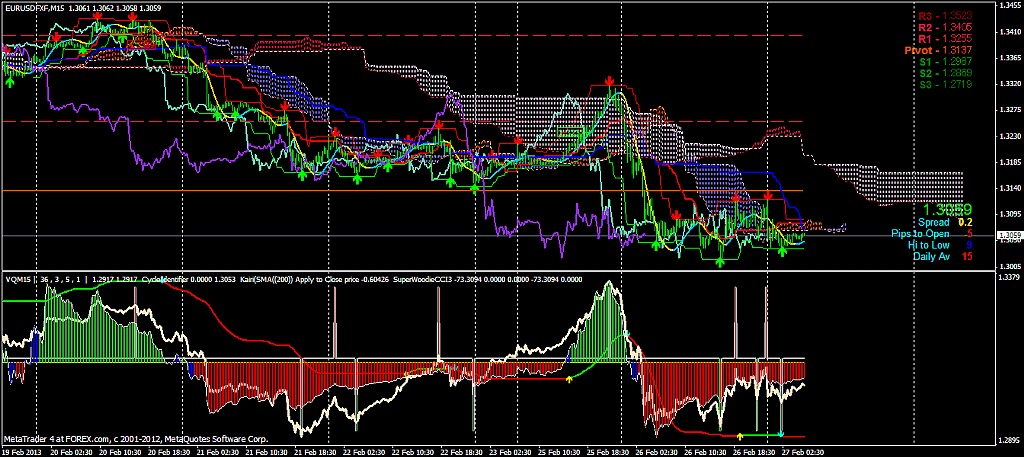The image size is (1024, 457).
Task: Click the cyan arrow on the lower indicator line
Action: pos(780,433)
